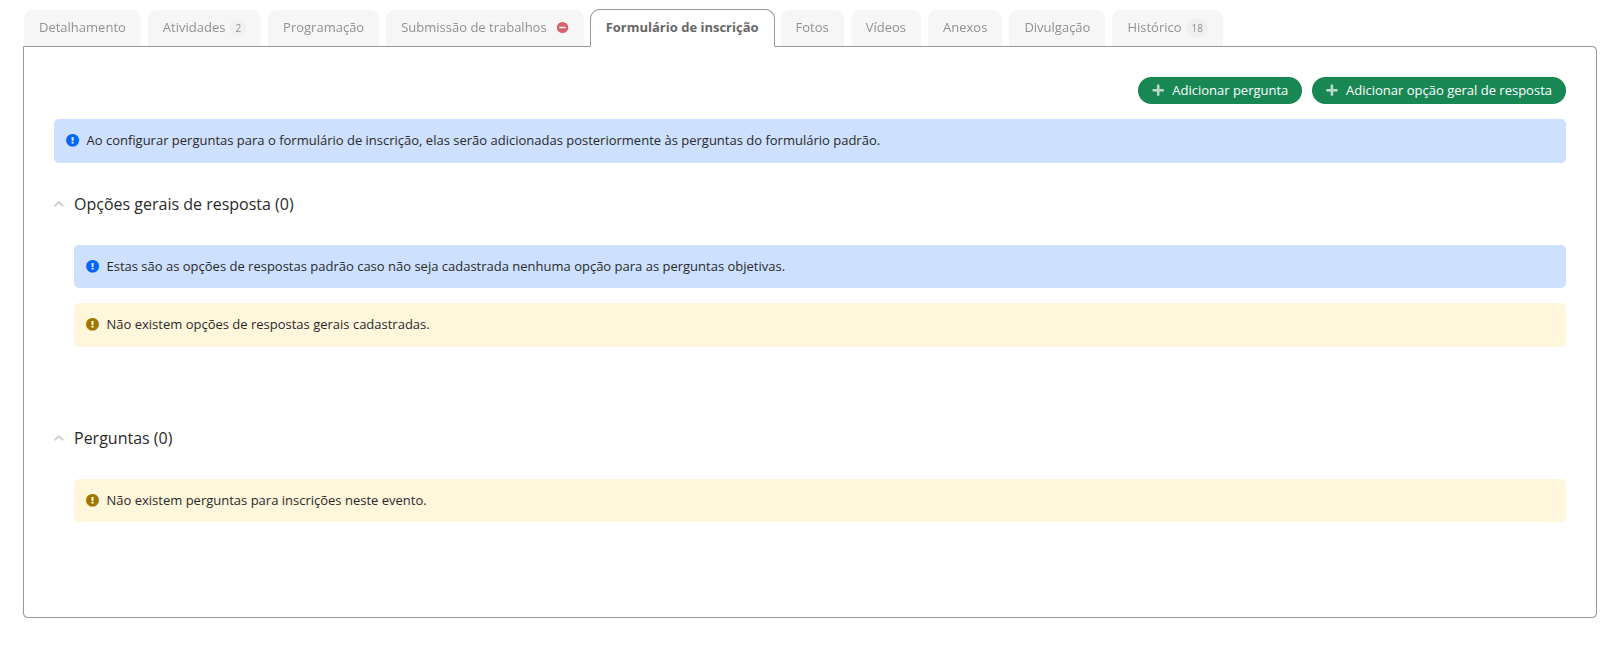Go to the Divulgação tab

[x=1057, y=28]
